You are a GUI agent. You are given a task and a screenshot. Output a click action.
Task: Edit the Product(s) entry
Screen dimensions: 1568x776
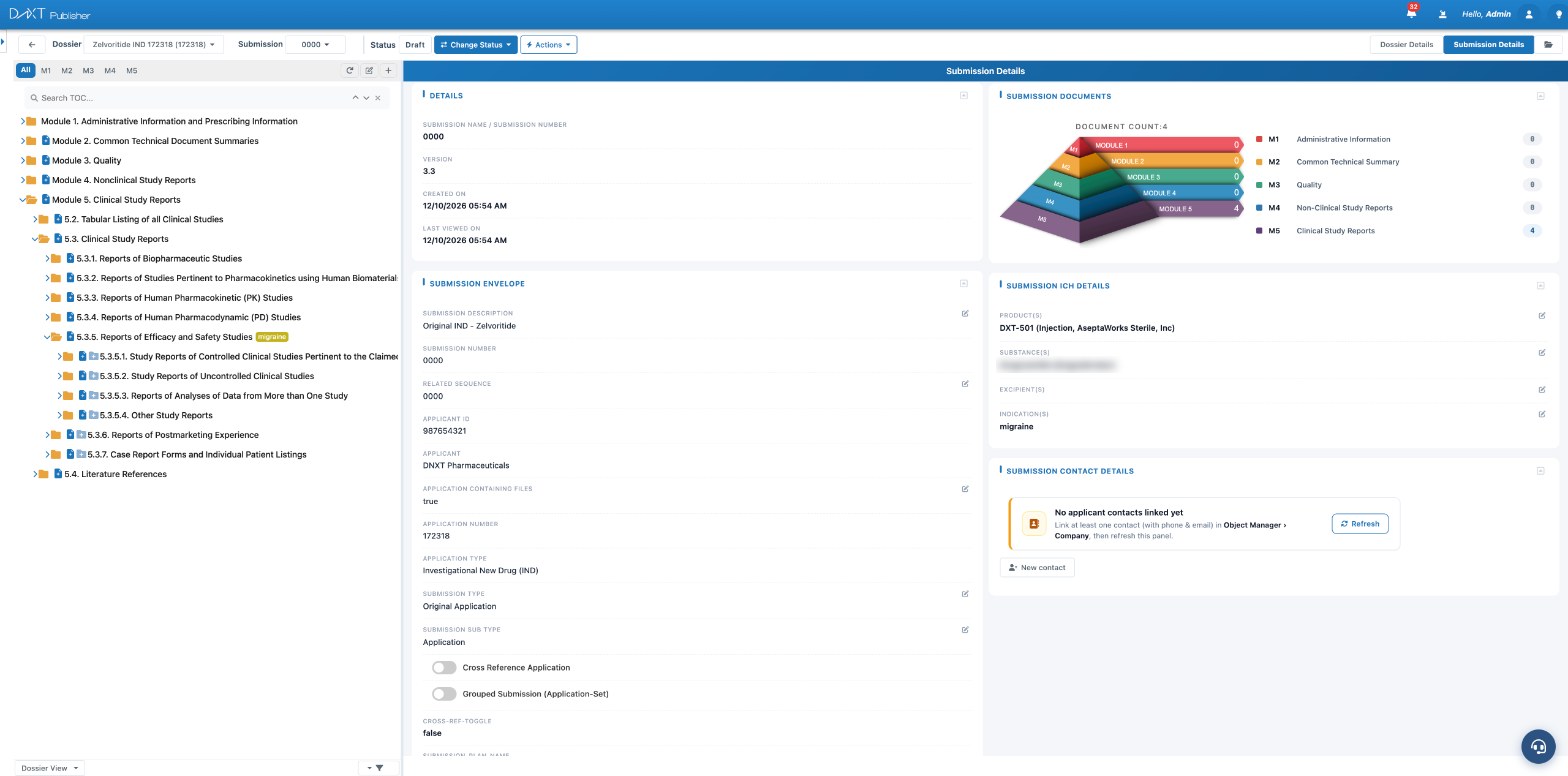coord(1542,315)
